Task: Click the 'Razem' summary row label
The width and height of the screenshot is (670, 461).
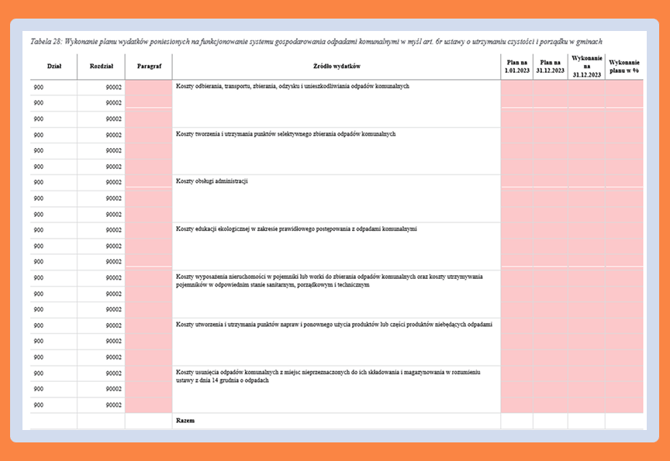Action: (184, 421)
